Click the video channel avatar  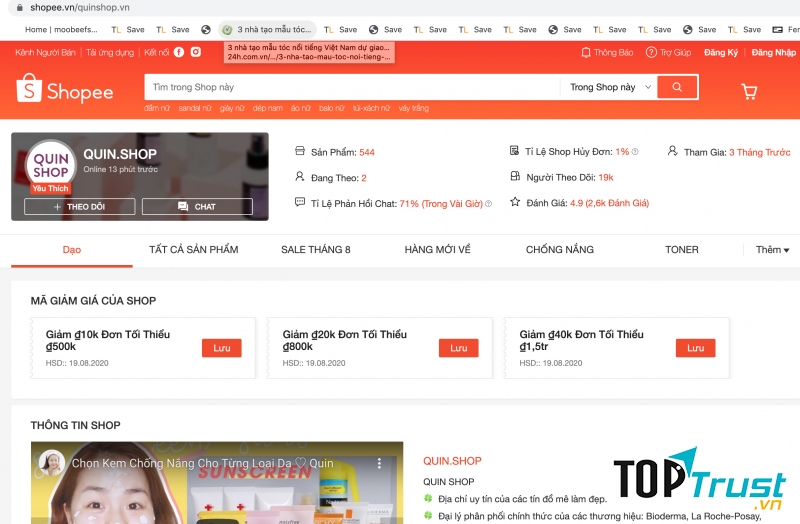click(52, 462)
